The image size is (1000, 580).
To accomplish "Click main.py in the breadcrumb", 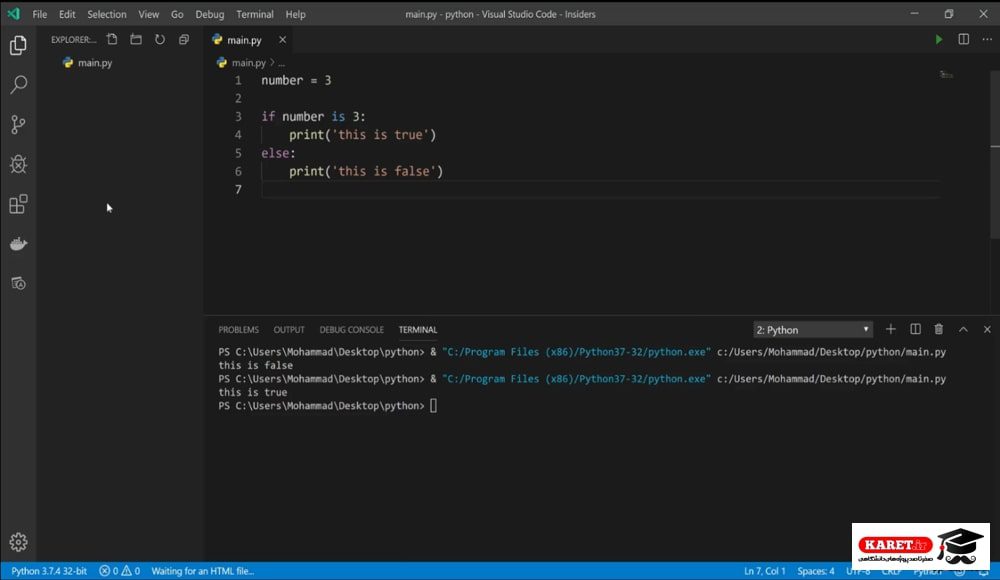I will 248,63.
